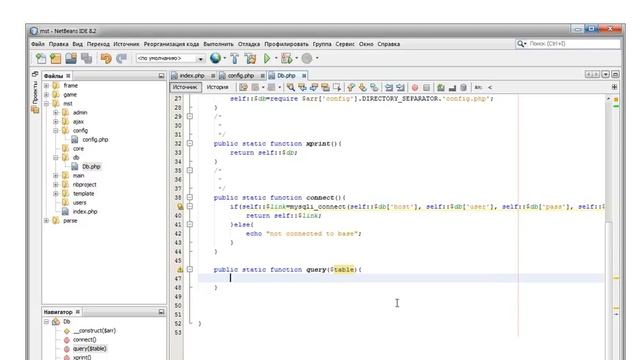This screenshot has height=360, width=640.
Task: Click the Find Next Occurrence icon
Action: click(314, 87)
